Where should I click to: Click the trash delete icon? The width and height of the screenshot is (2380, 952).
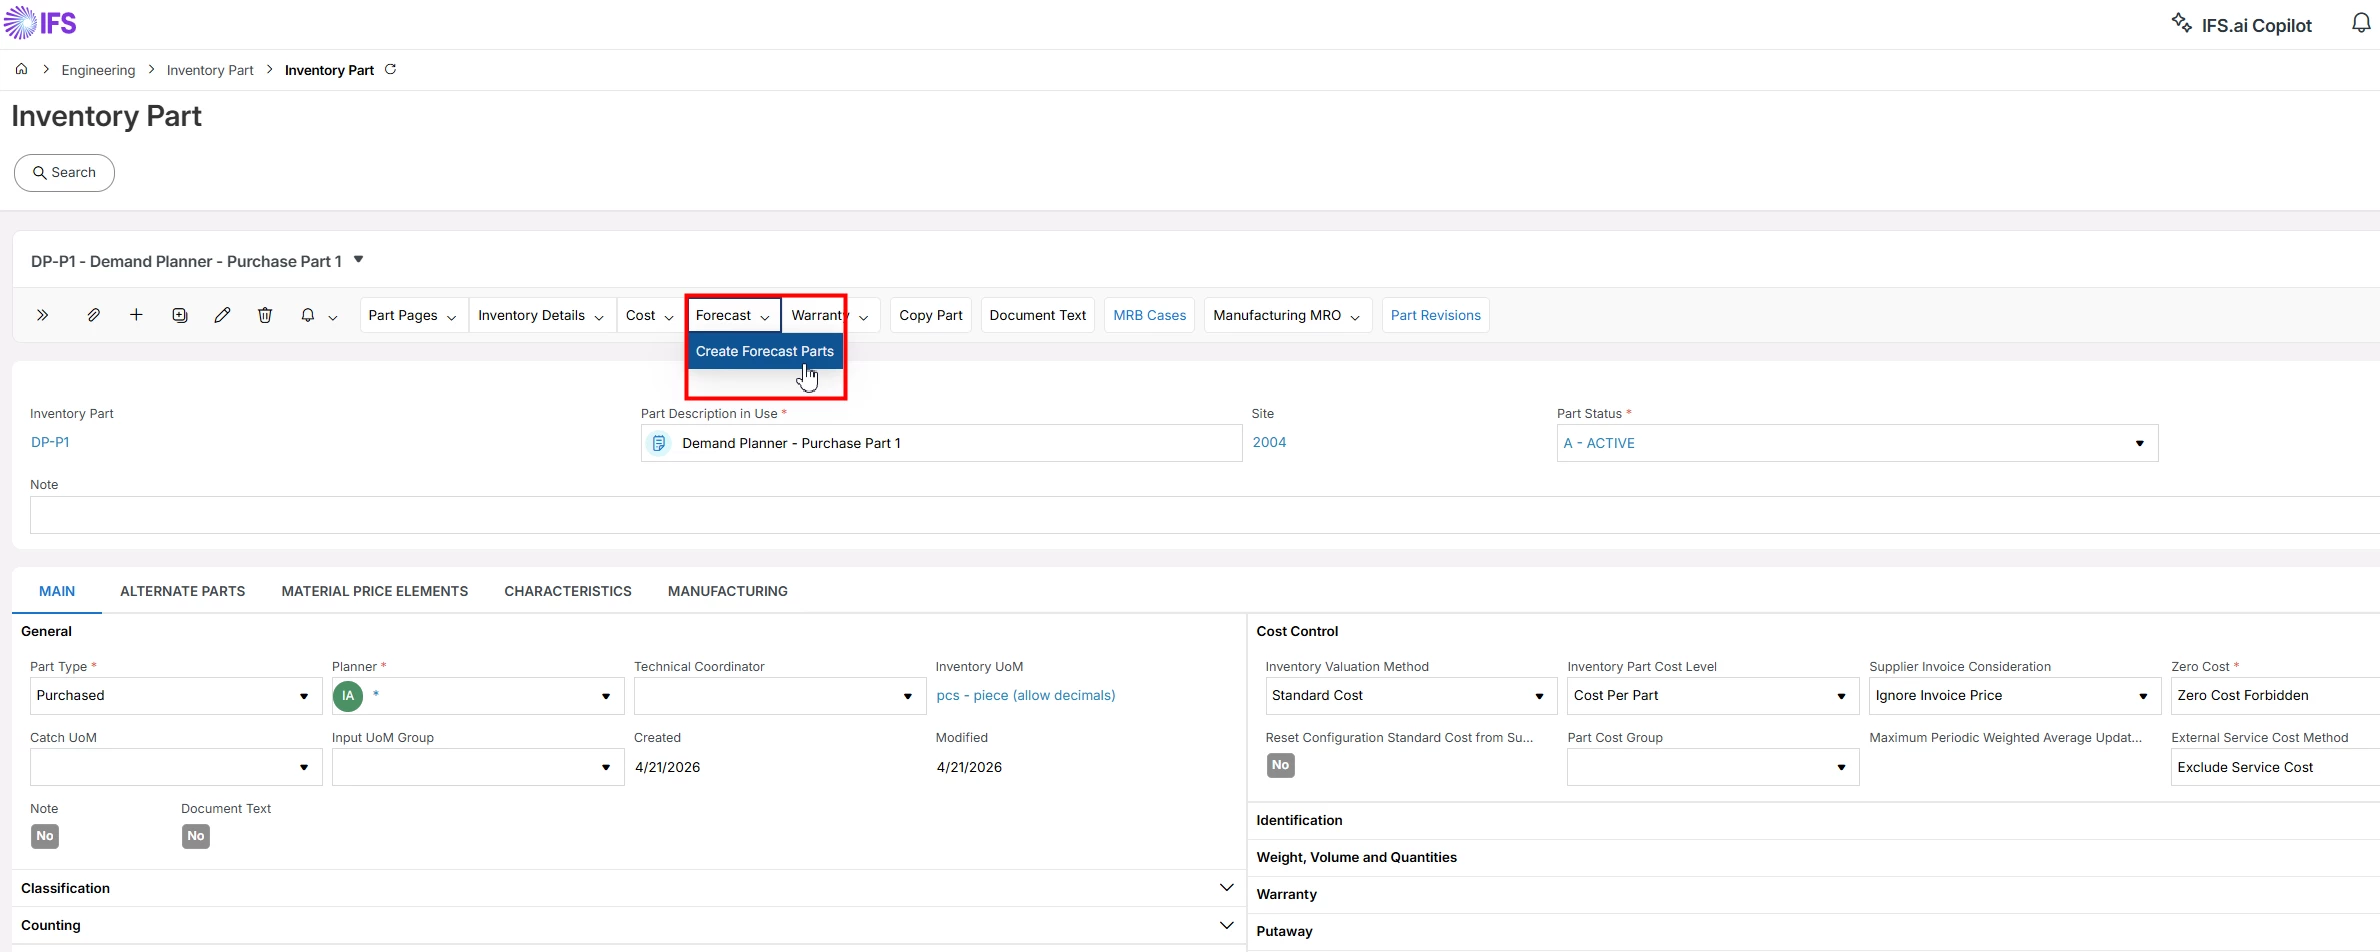(x=265, y=315)
